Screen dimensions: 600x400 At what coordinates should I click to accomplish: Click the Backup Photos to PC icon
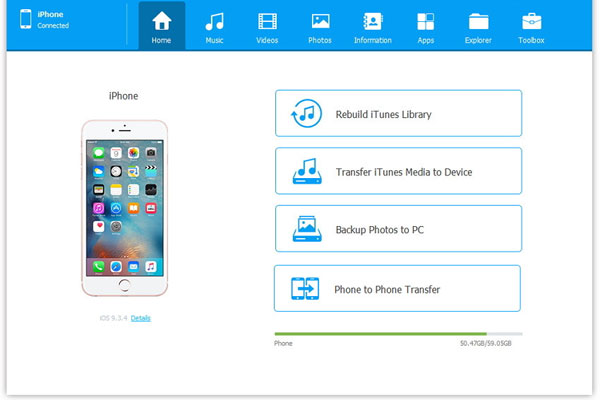[307, 229]
